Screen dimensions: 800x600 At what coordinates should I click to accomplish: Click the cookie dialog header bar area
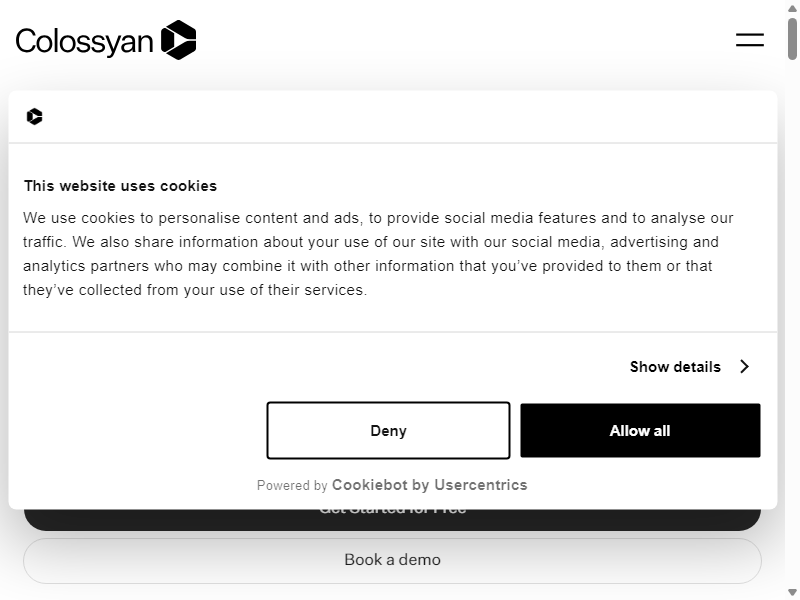click(393, 117)
